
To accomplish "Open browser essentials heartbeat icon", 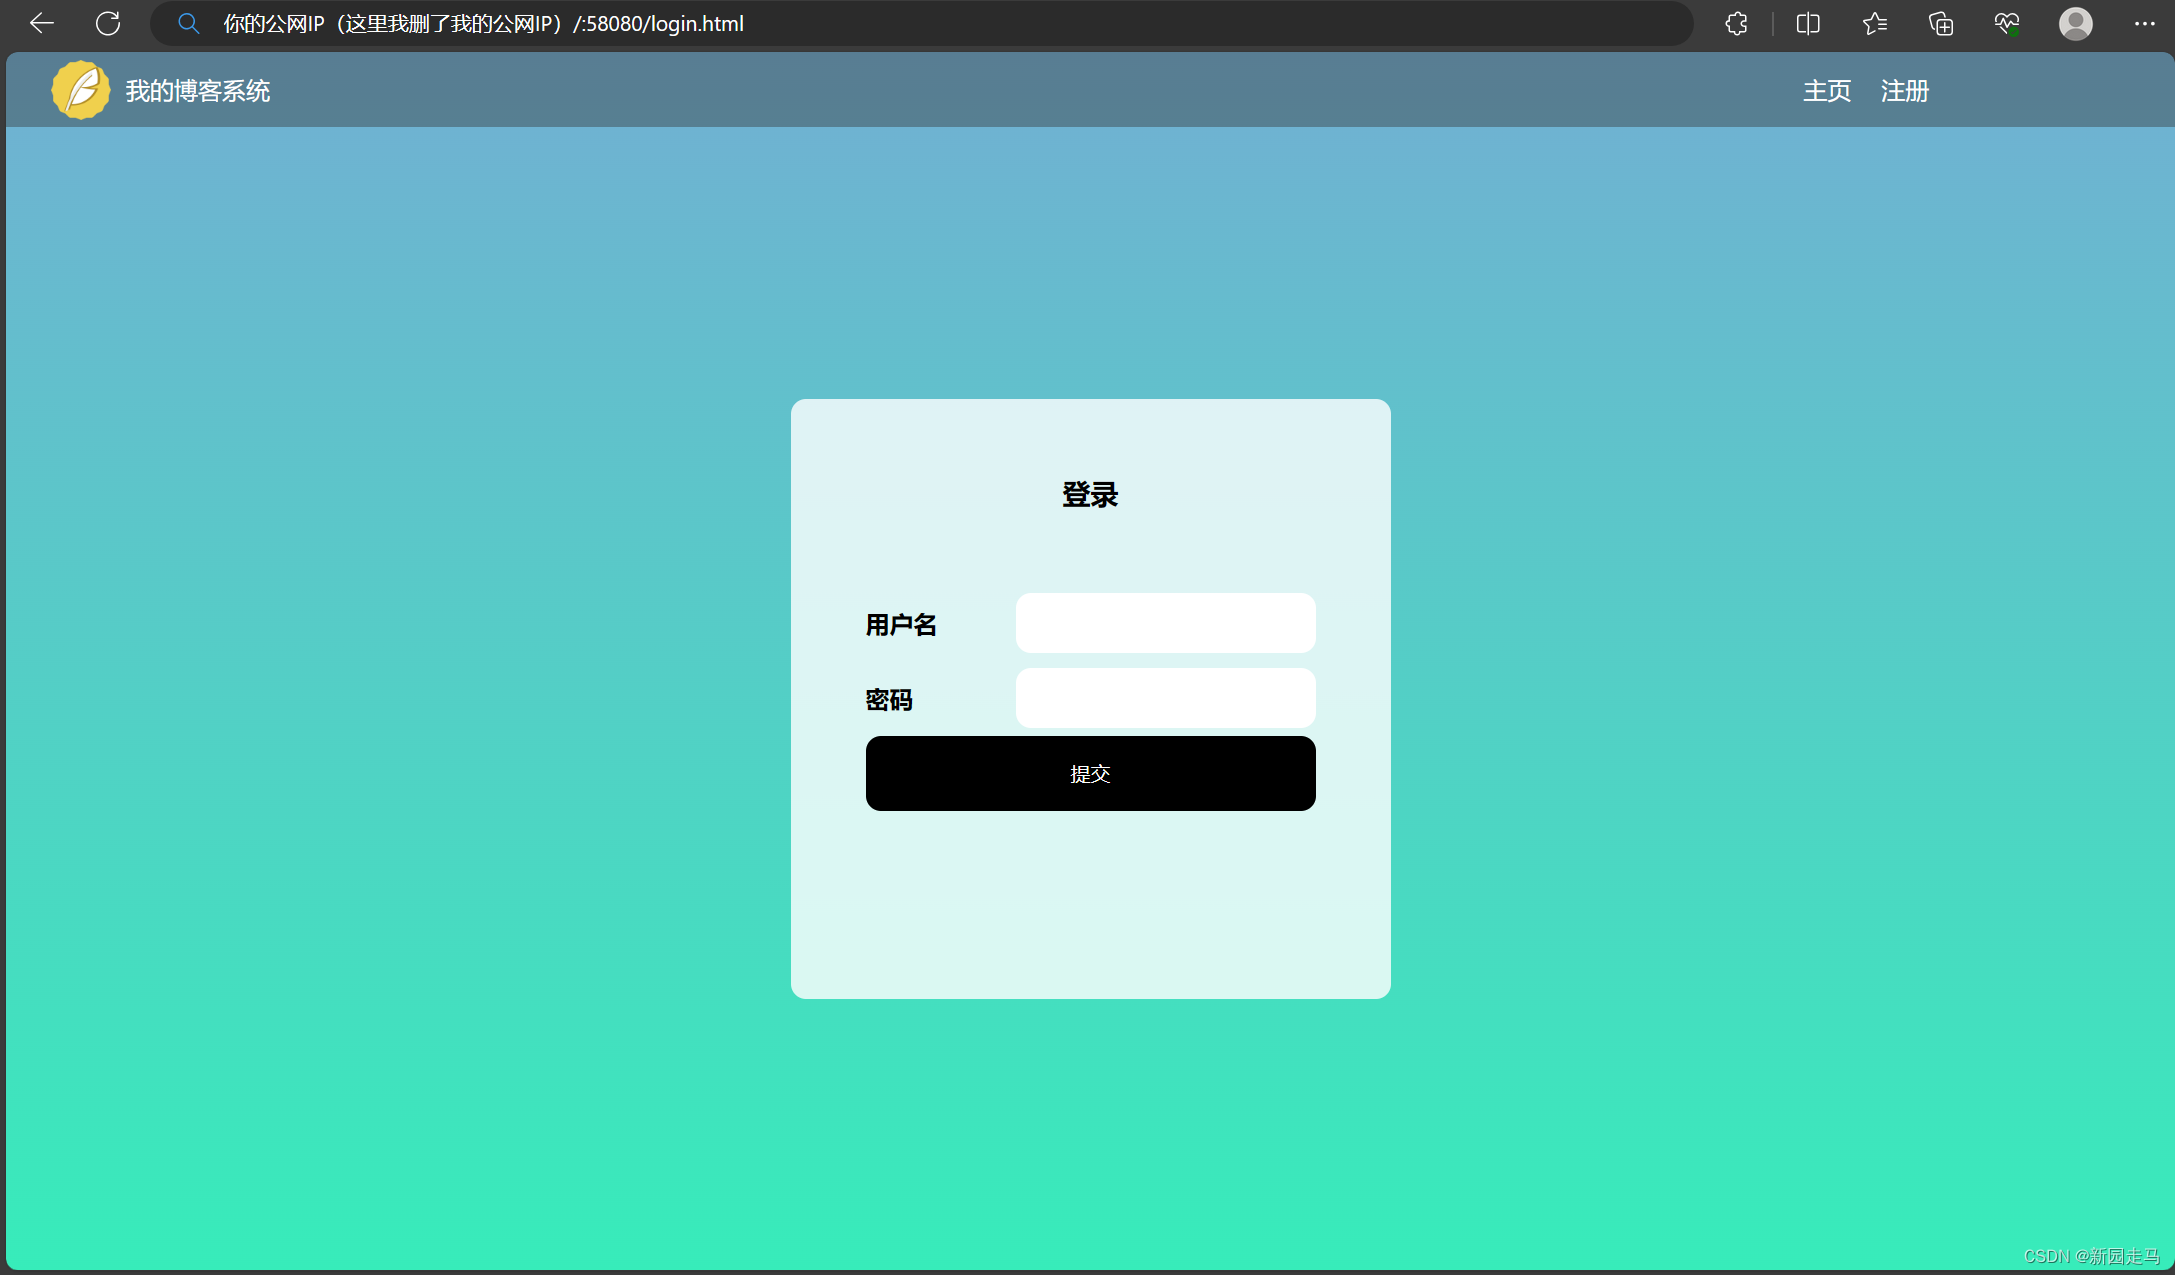I will click(2006, 23).
